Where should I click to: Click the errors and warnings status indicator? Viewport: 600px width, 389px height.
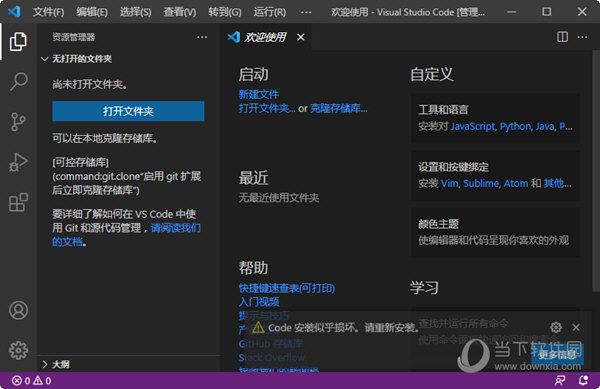[31, 381]
